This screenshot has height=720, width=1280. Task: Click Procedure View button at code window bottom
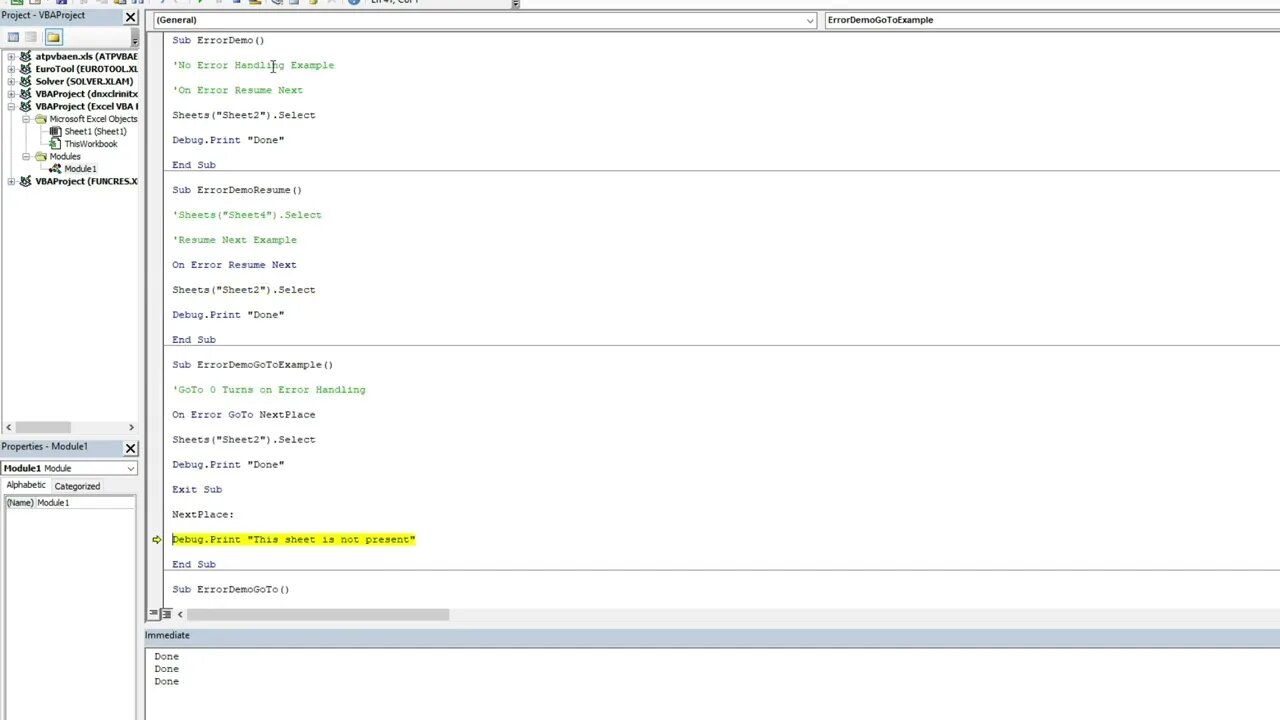153,614
